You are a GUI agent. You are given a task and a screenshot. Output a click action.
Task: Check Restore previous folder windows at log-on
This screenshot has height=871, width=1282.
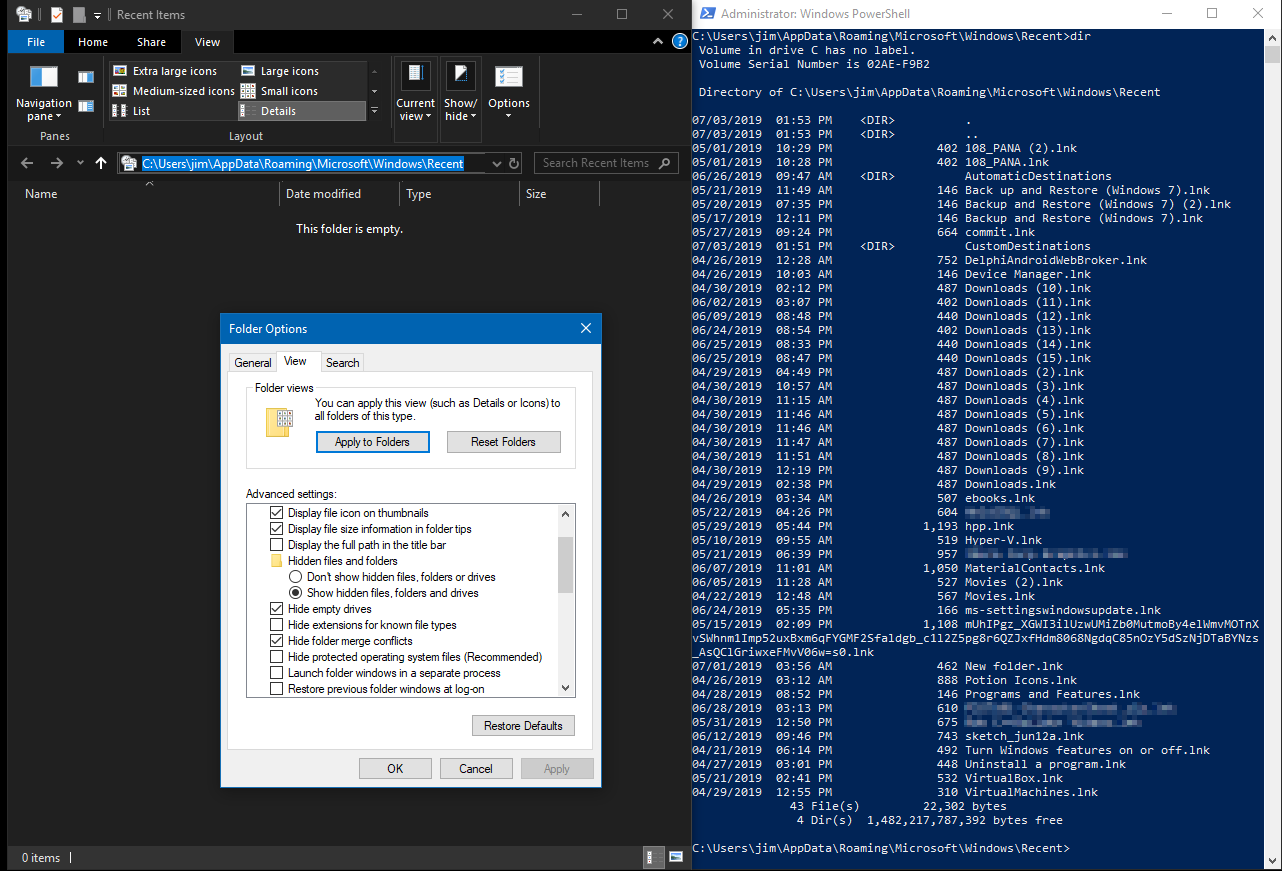pyautogui.click(x=277, y=689)
